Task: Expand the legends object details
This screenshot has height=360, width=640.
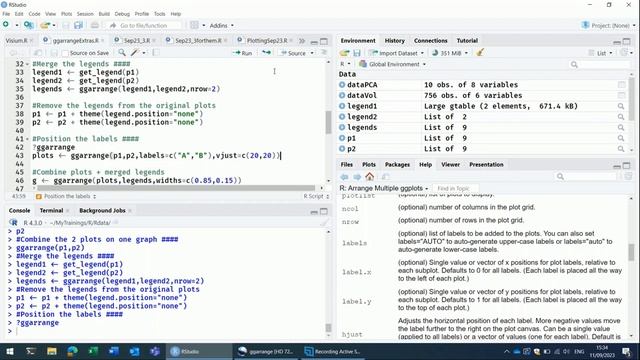Action: (342, 127)
